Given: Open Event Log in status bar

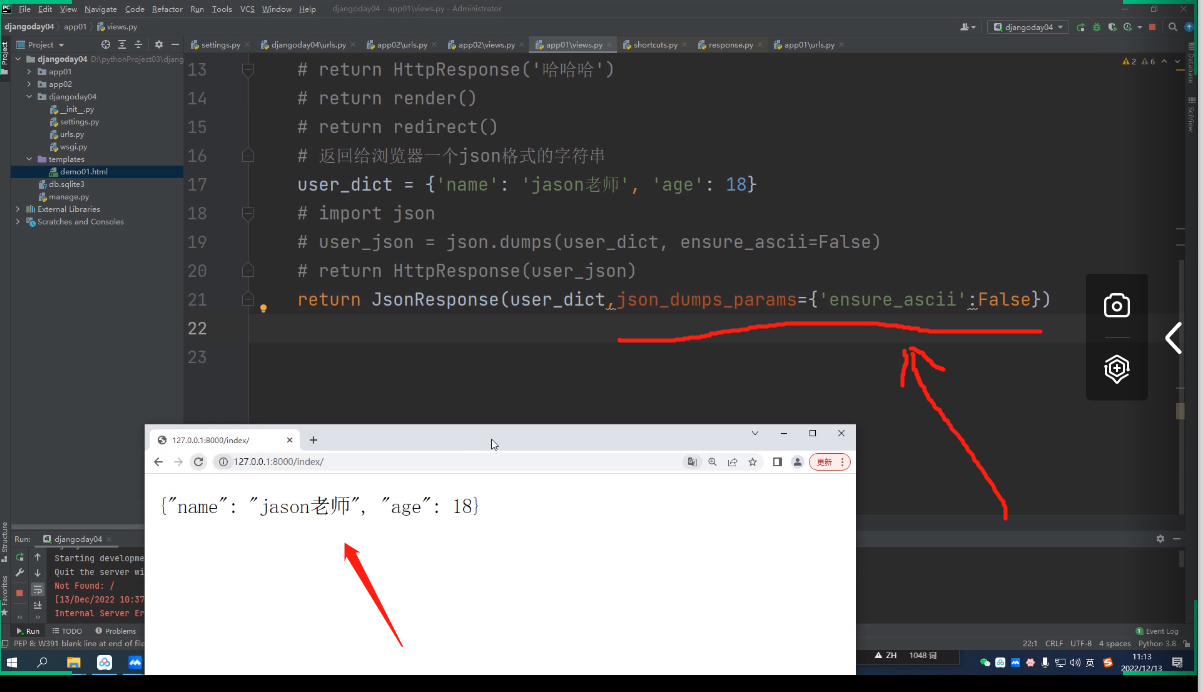Looking at the screenshot, I should coord(1157,631).
